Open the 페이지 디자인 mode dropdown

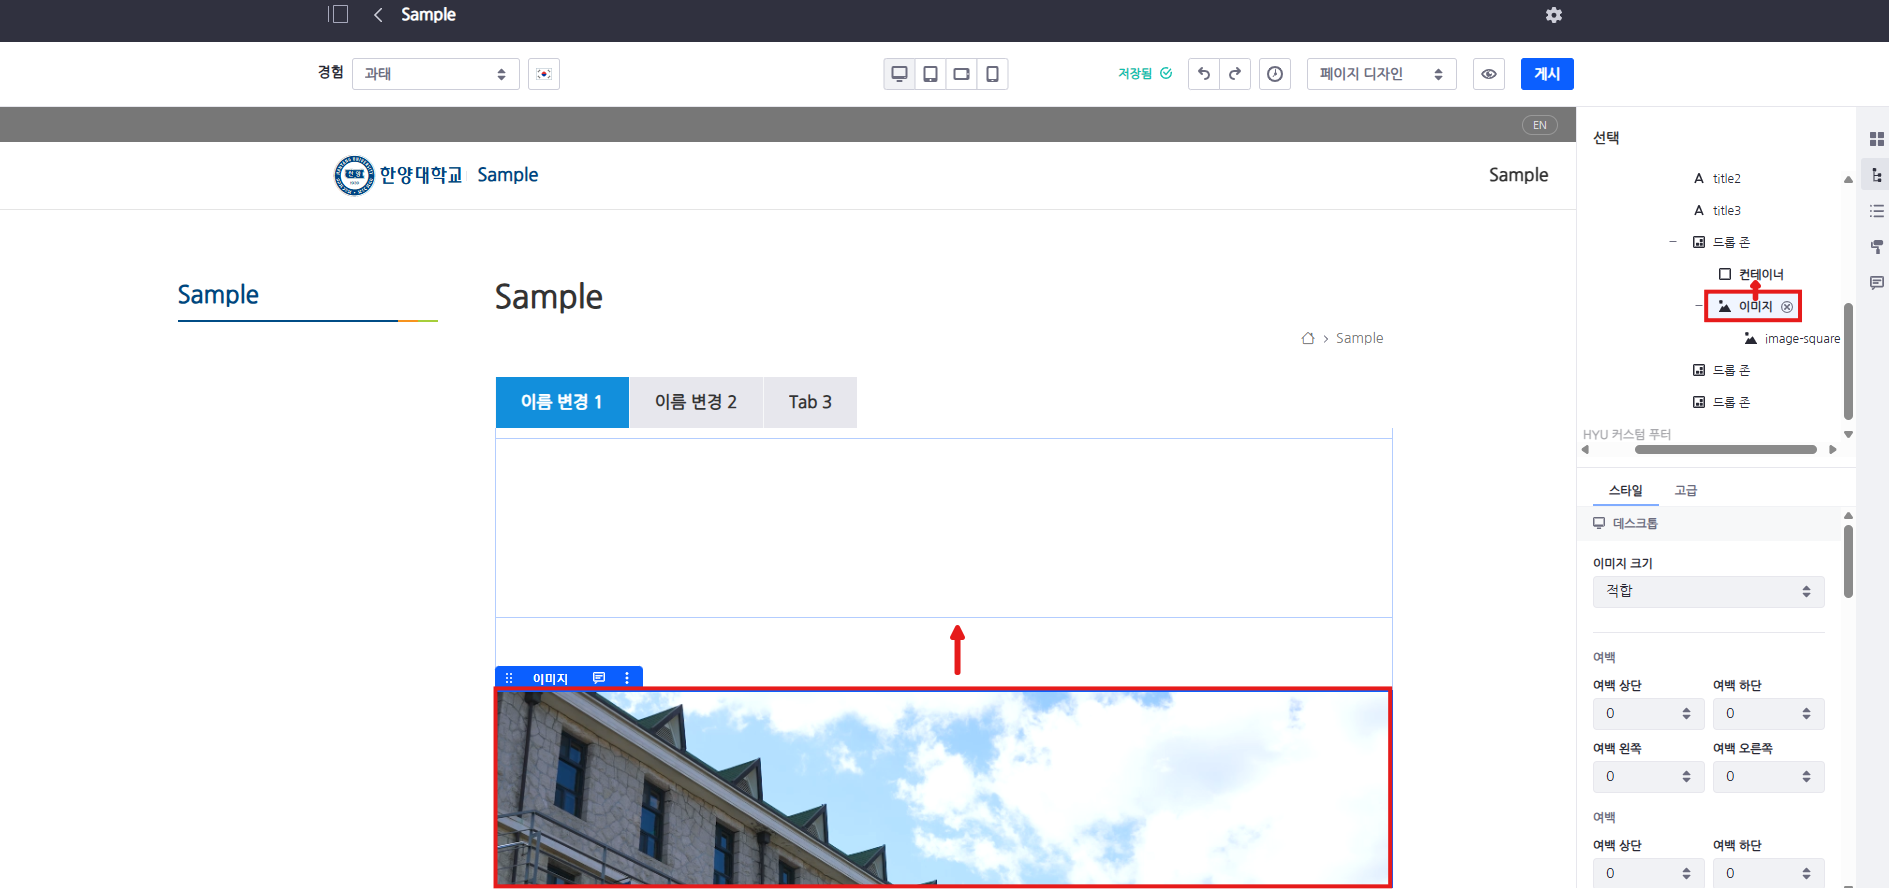coord(1380,74)
